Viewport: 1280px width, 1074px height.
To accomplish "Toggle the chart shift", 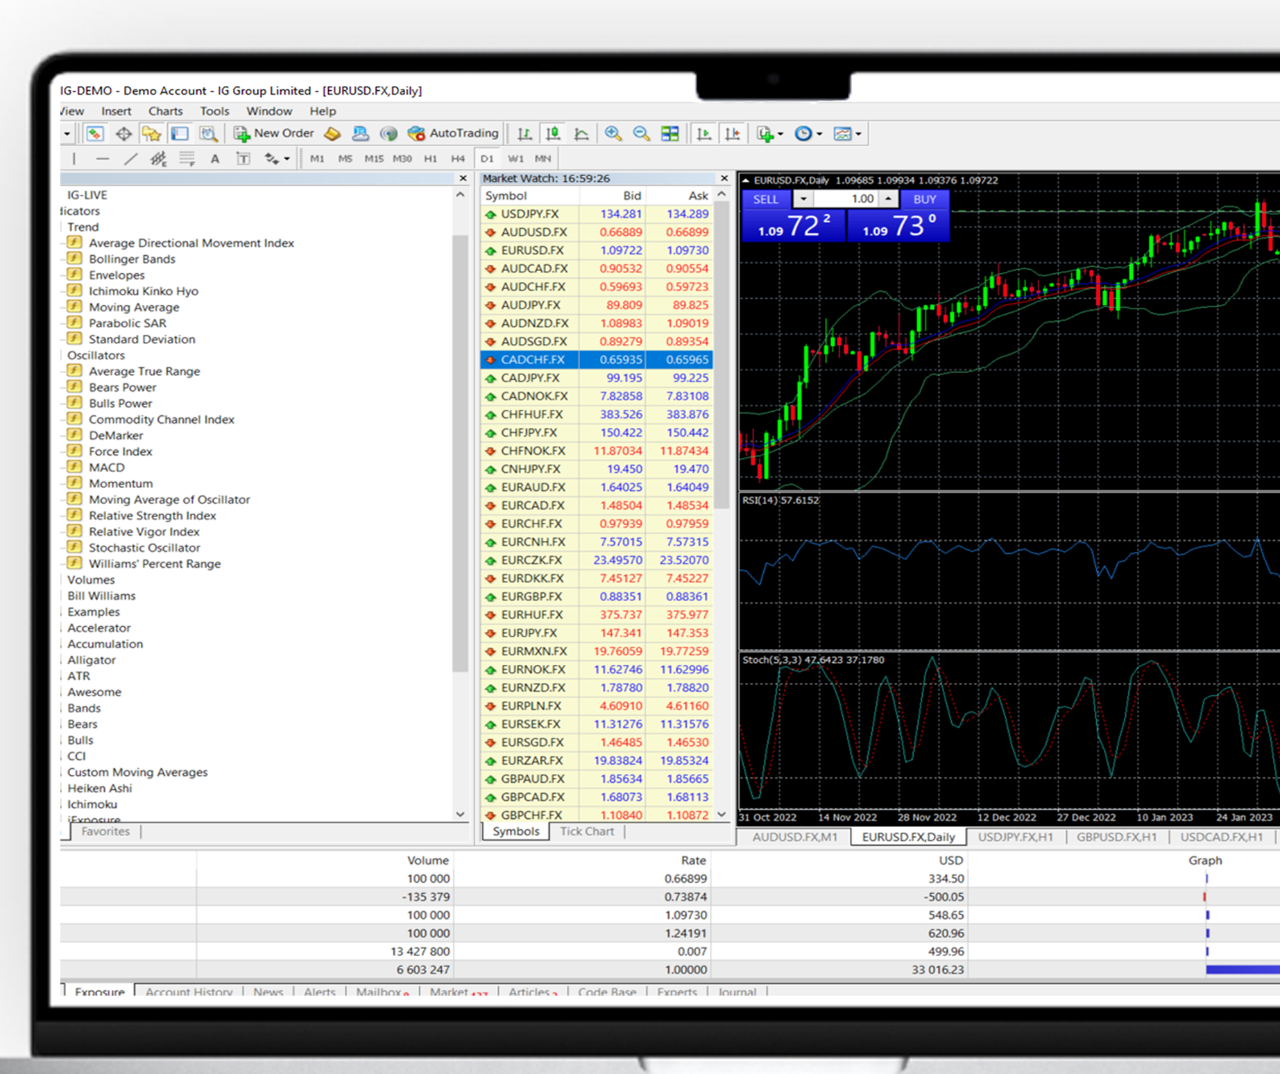I will [x=732, y=133].
